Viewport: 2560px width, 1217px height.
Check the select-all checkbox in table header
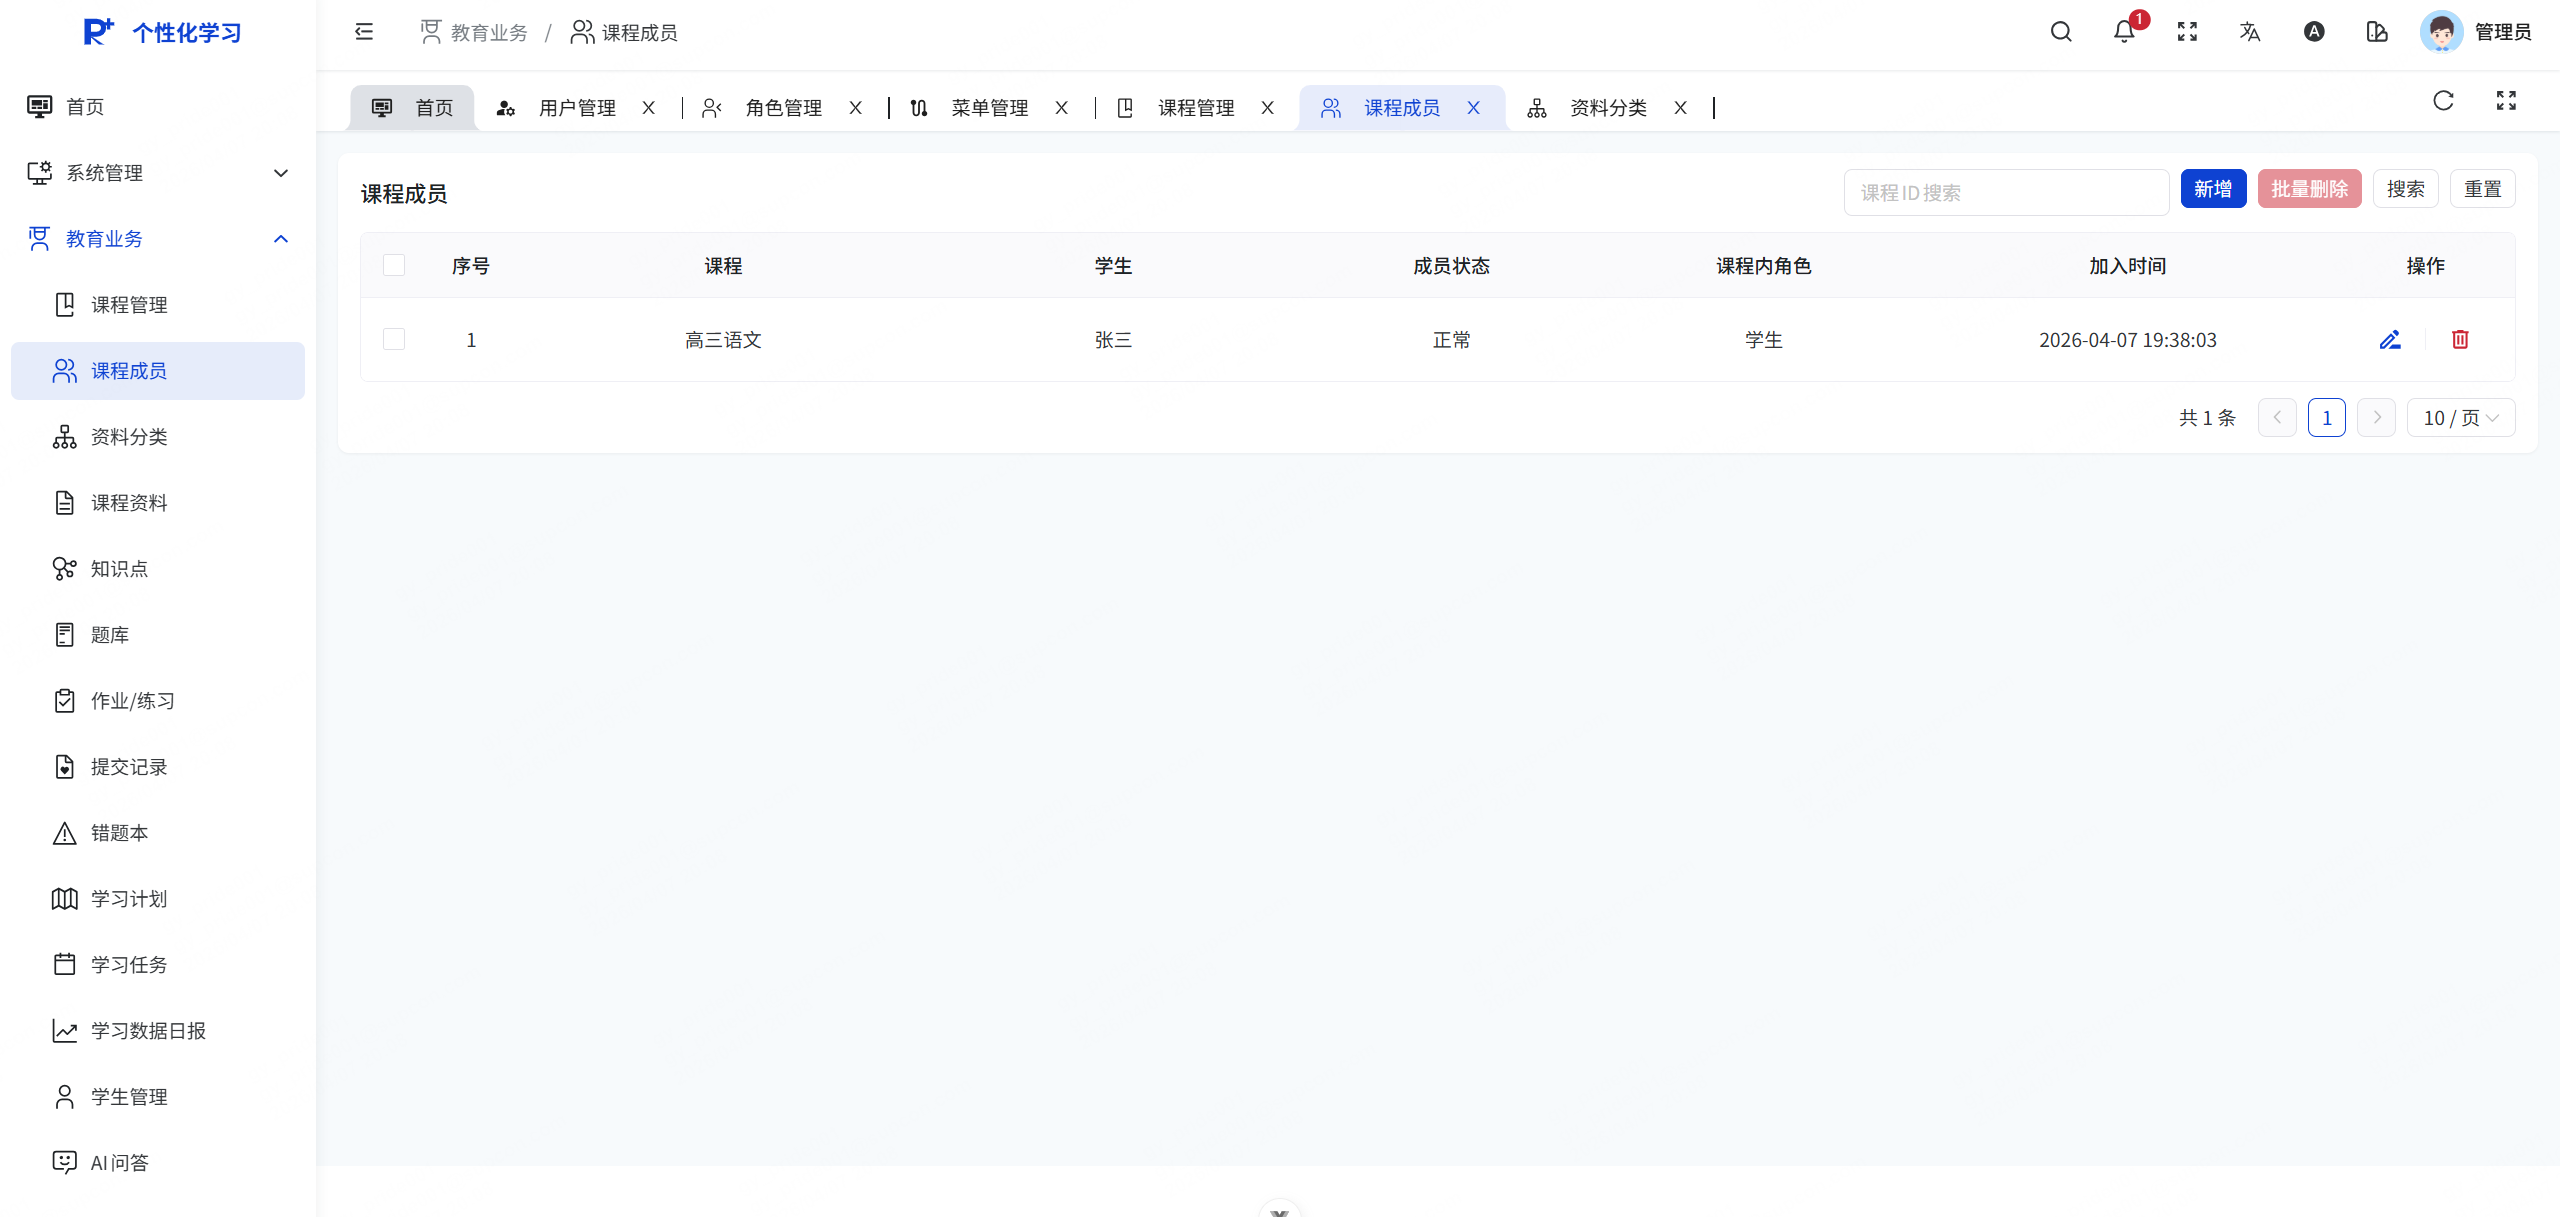tap(394, 265)
